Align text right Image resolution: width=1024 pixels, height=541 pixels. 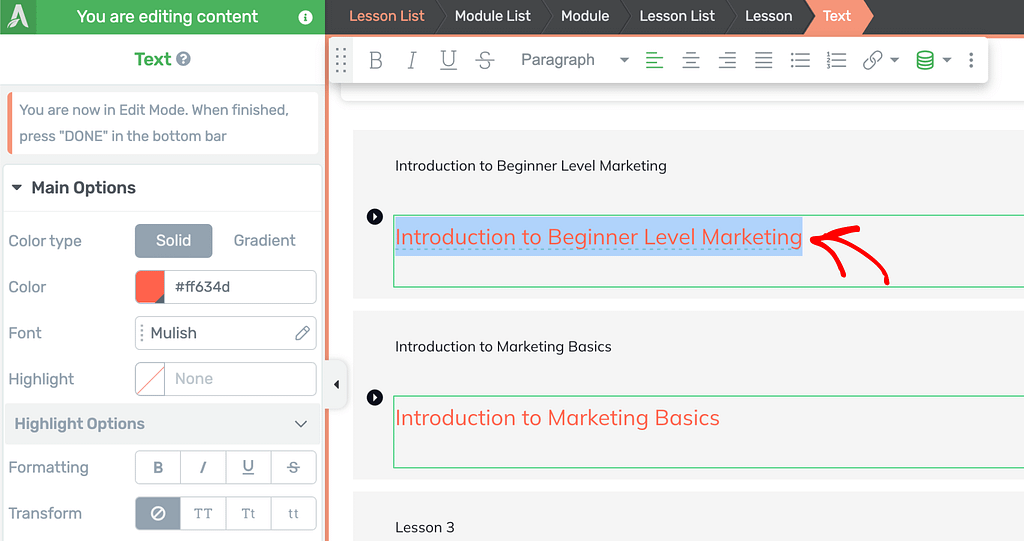coord(727,60)
